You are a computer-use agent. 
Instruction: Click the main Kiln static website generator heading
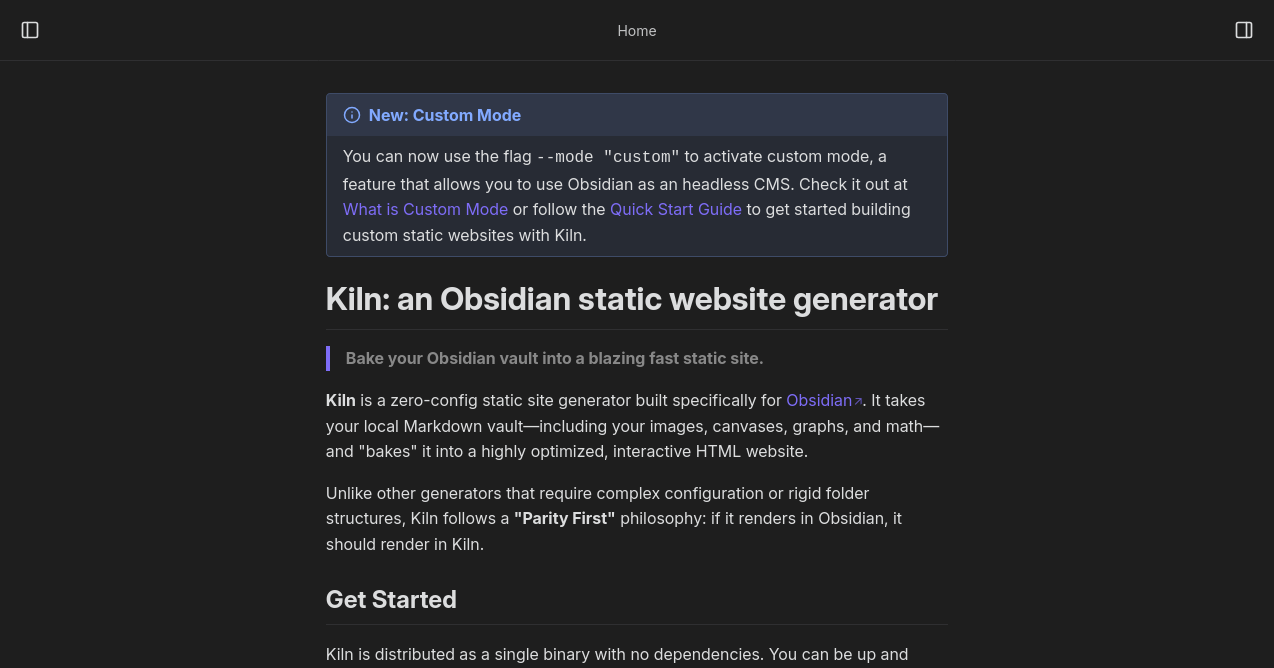(x=631, y=299)
